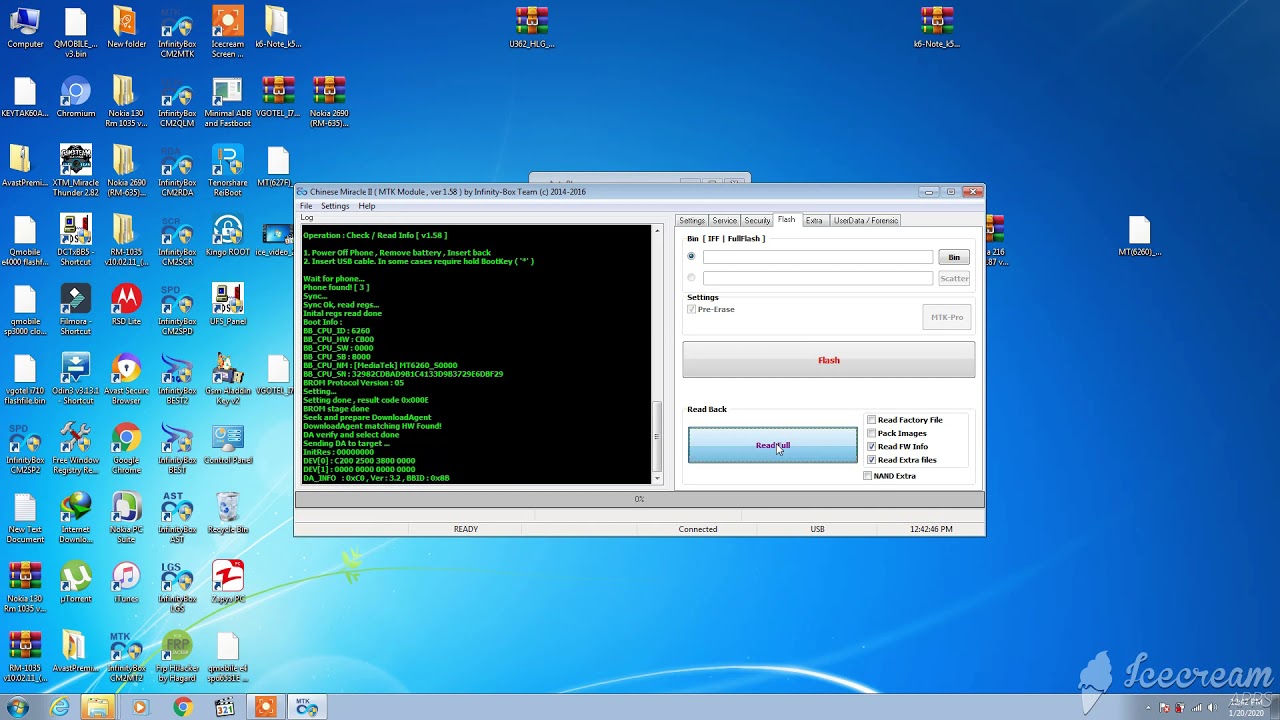Launch RSD Lite Motorola icon

pyautogui.click(x=126, y=305)
